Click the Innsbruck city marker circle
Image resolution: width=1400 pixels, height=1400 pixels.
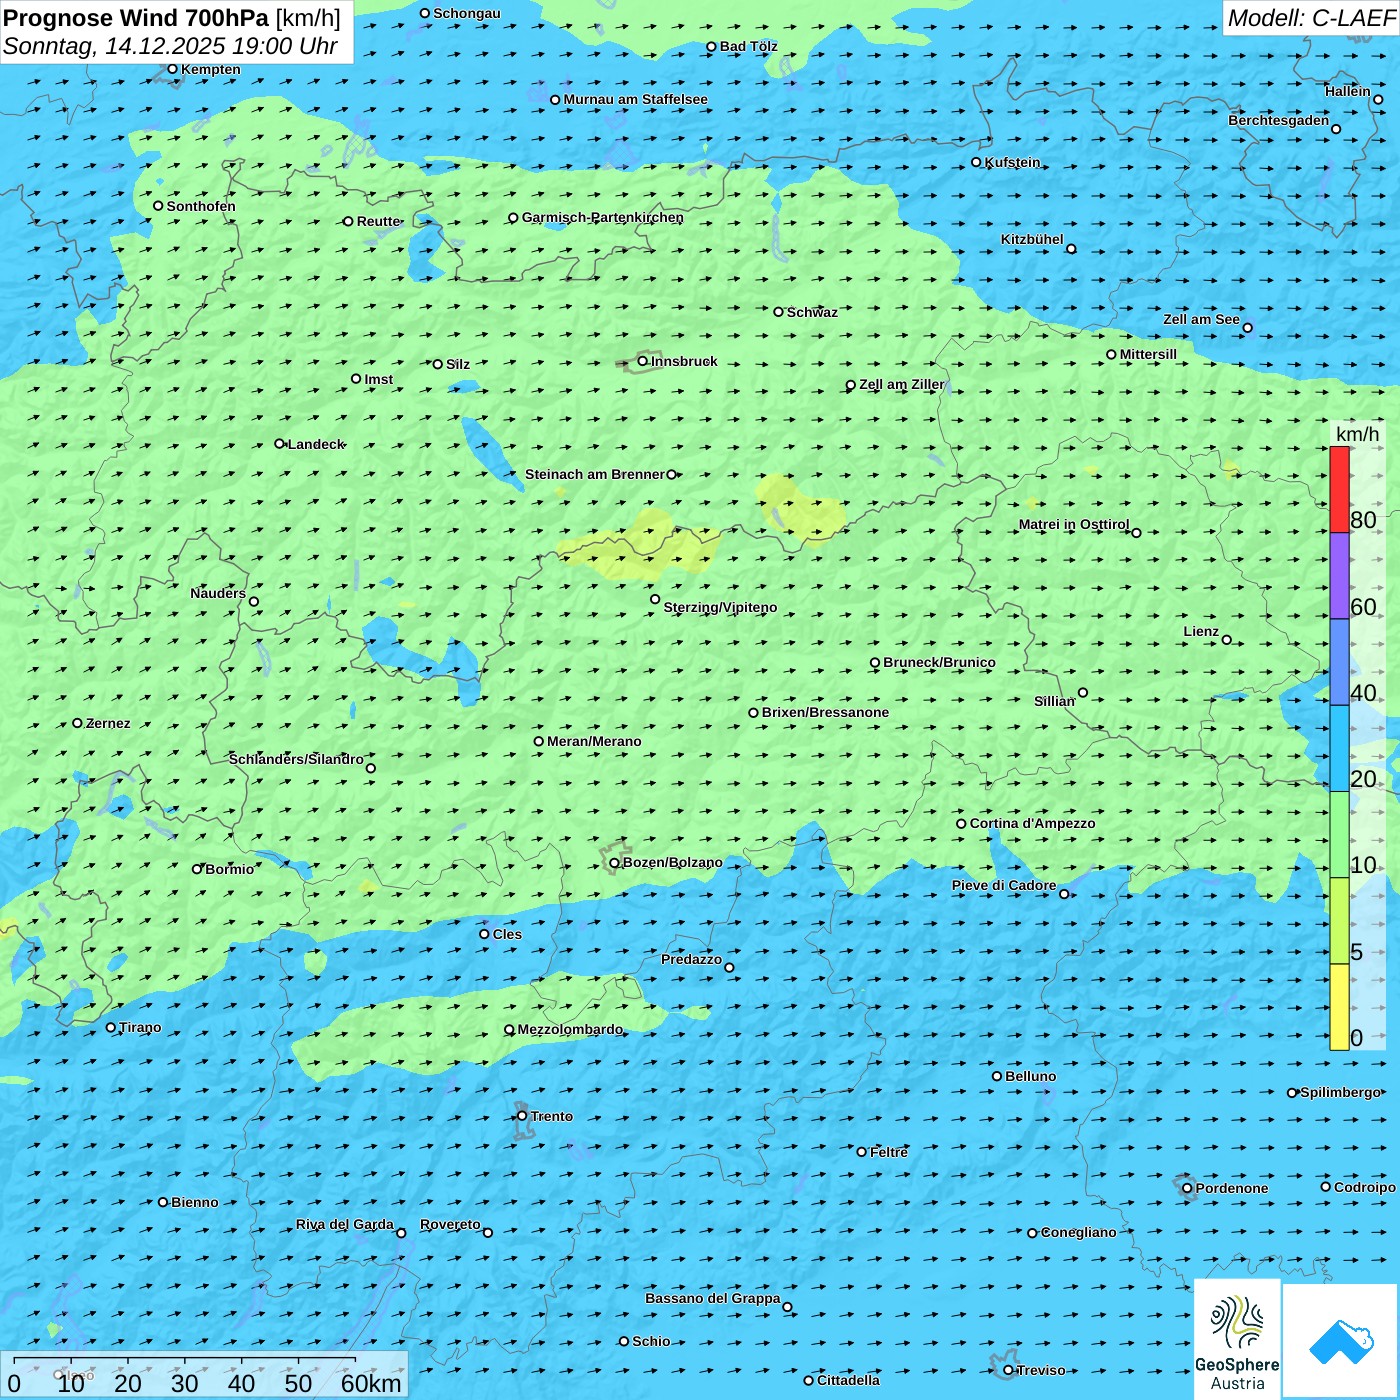point(643,361)
